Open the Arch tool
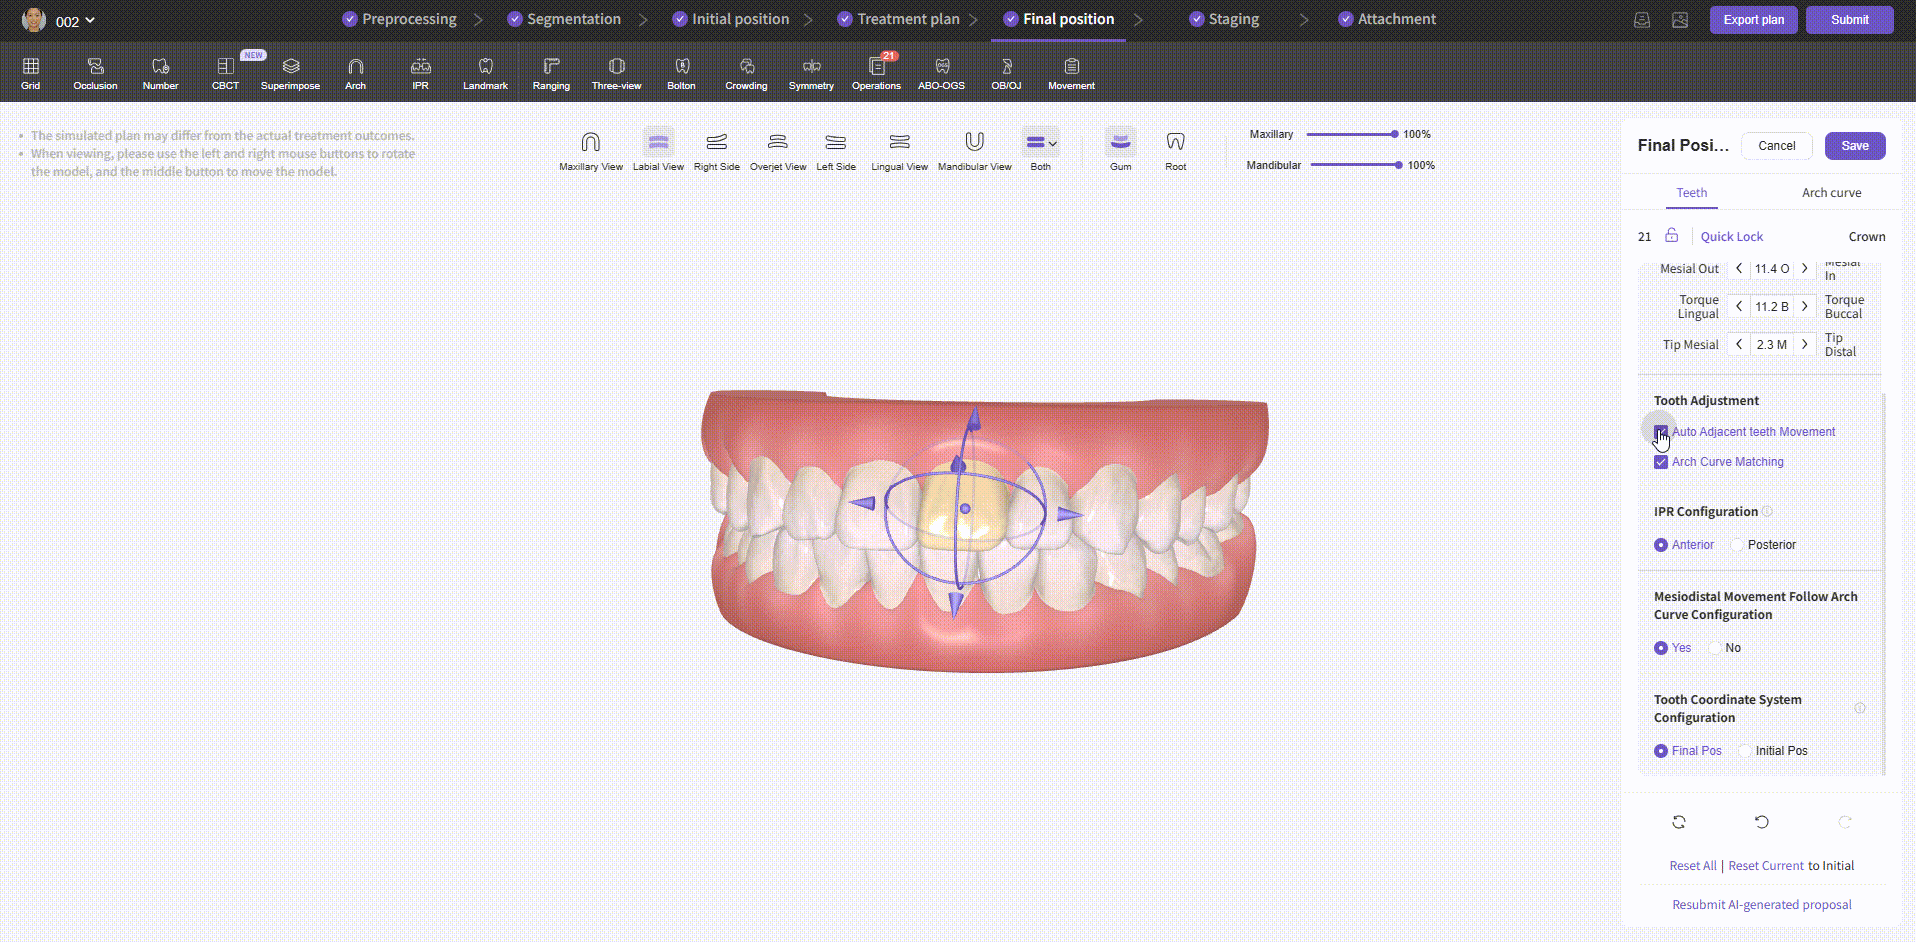Viewport: 1916px width, 942px height. tap(355, 73)
